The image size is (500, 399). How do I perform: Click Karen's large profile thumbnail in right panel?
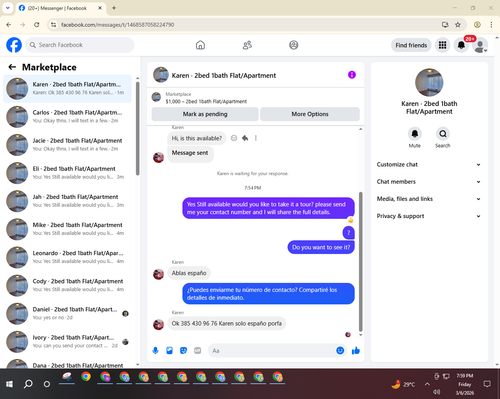429,82
